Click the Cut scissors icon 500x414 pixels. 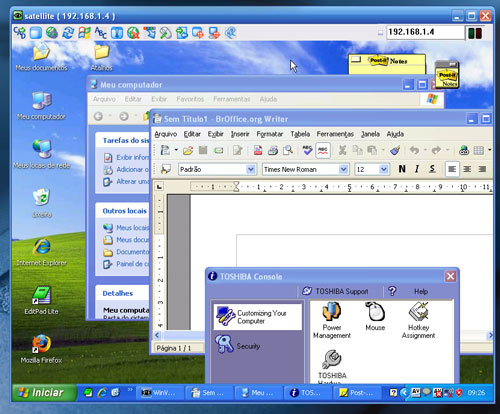[x=342, y=150]
